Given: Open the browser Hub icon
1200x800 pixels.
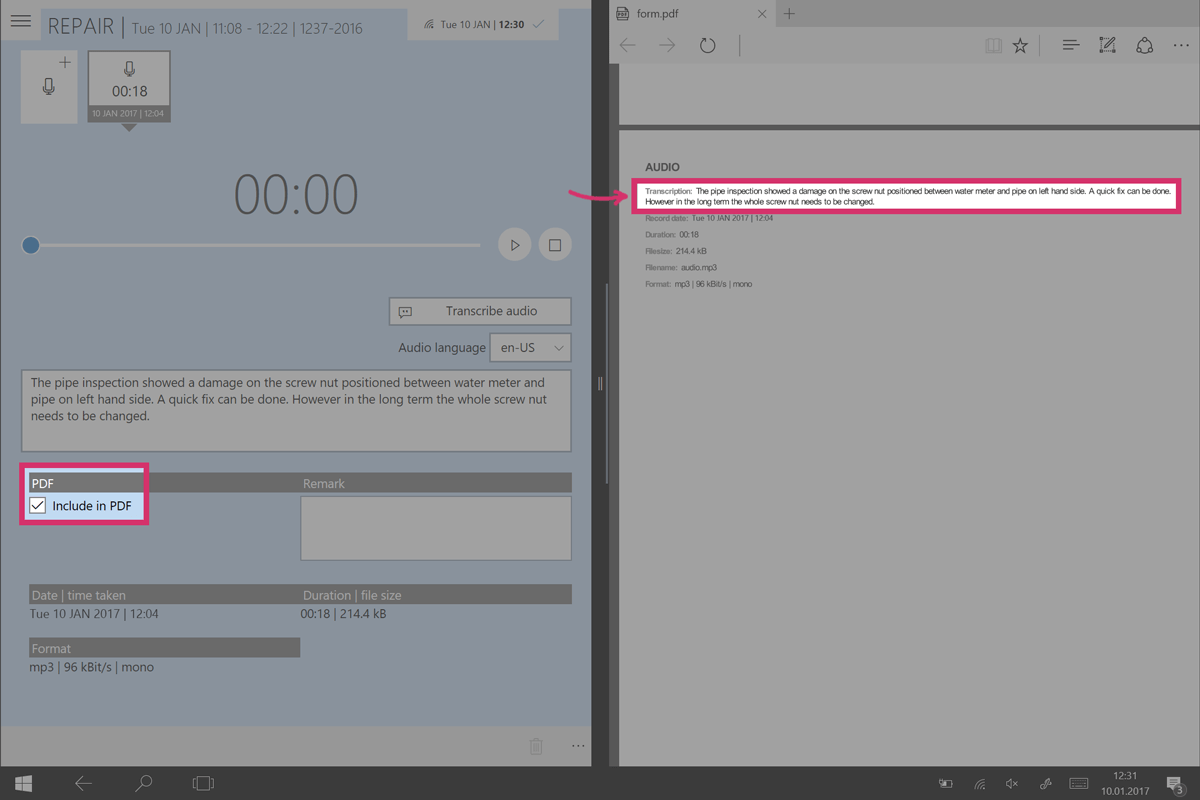Looking at the screenshot, I should tap(1070, 46).
